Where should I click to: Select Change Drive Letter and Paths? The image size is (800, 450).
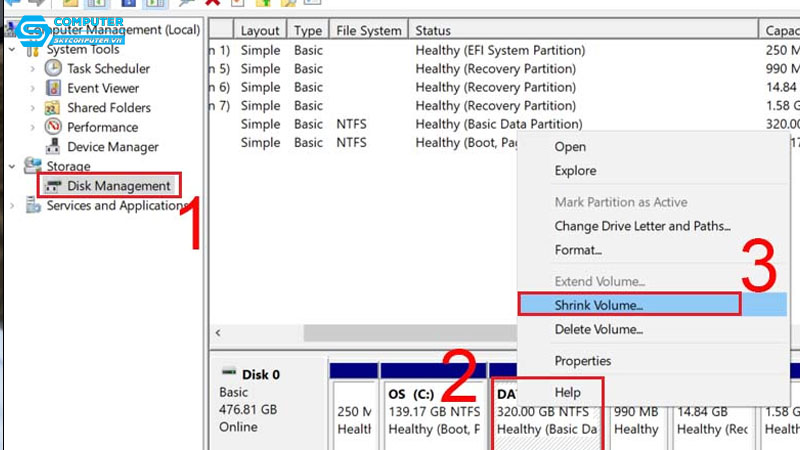(642, 226)
